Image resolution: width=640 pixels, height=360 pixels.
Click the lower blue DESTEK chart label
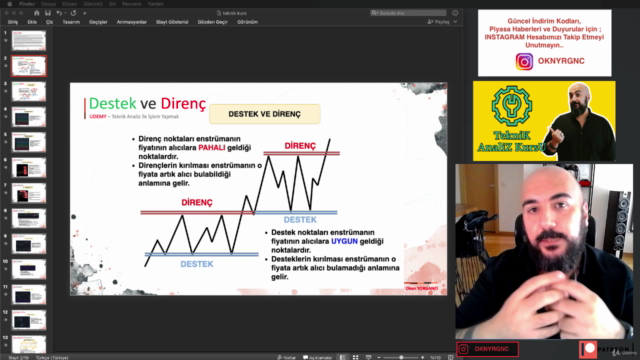197,264
